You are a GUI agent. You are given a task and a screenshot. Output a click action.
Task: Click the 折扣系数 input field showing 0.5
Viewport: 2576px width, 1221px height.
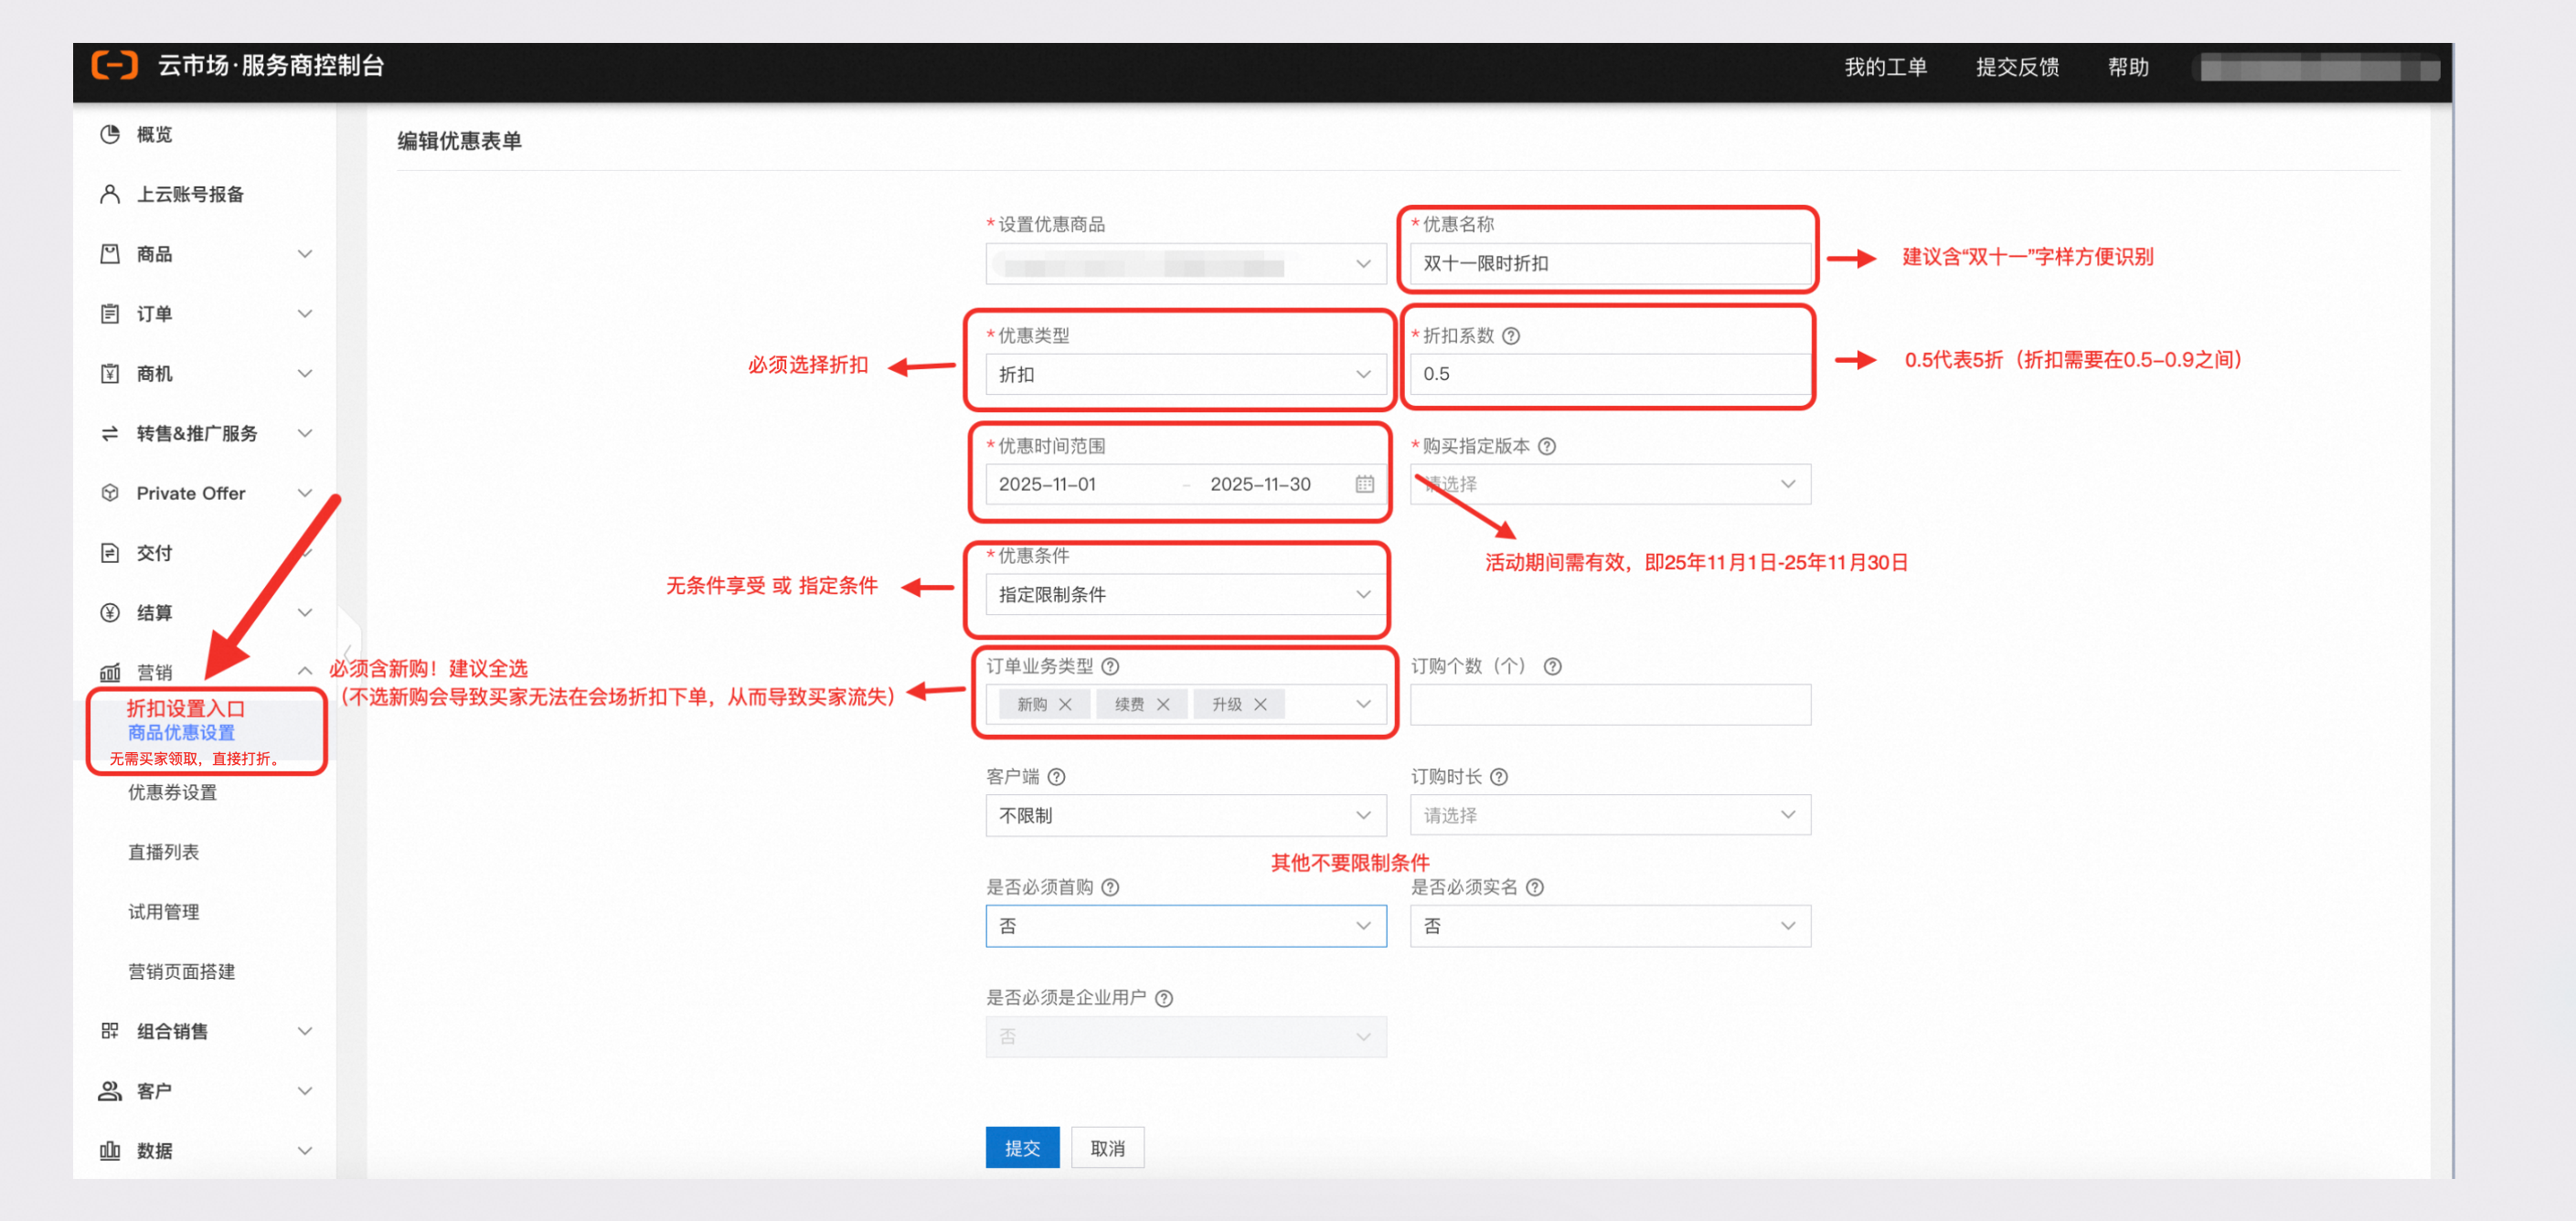tap(1609, 374)
